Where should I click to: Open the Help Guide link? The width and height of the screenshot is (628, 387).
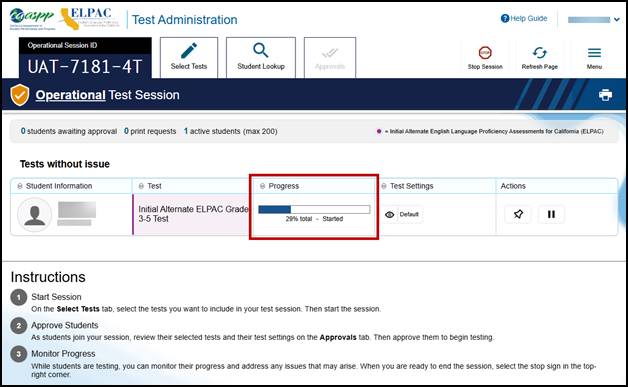click(524, 18)
